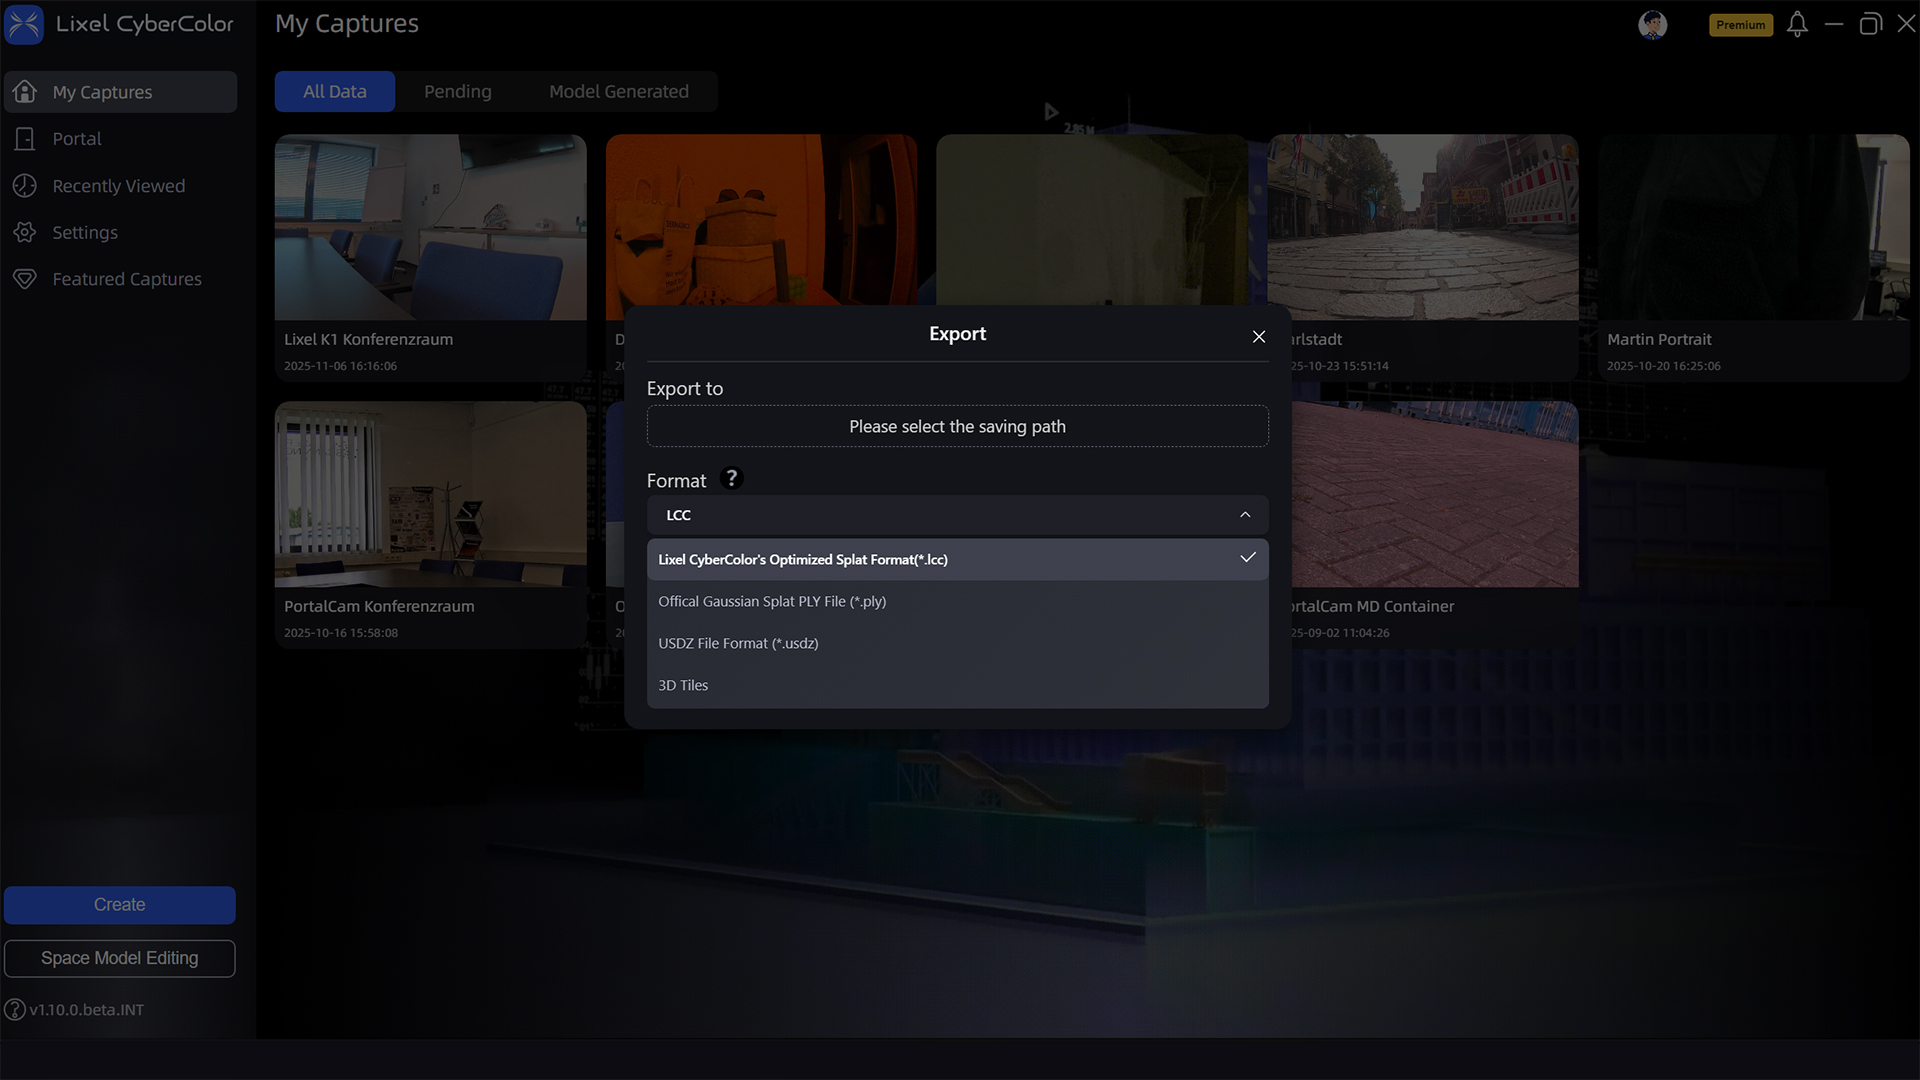Click the Portal sidebar icon

[25, 139]
